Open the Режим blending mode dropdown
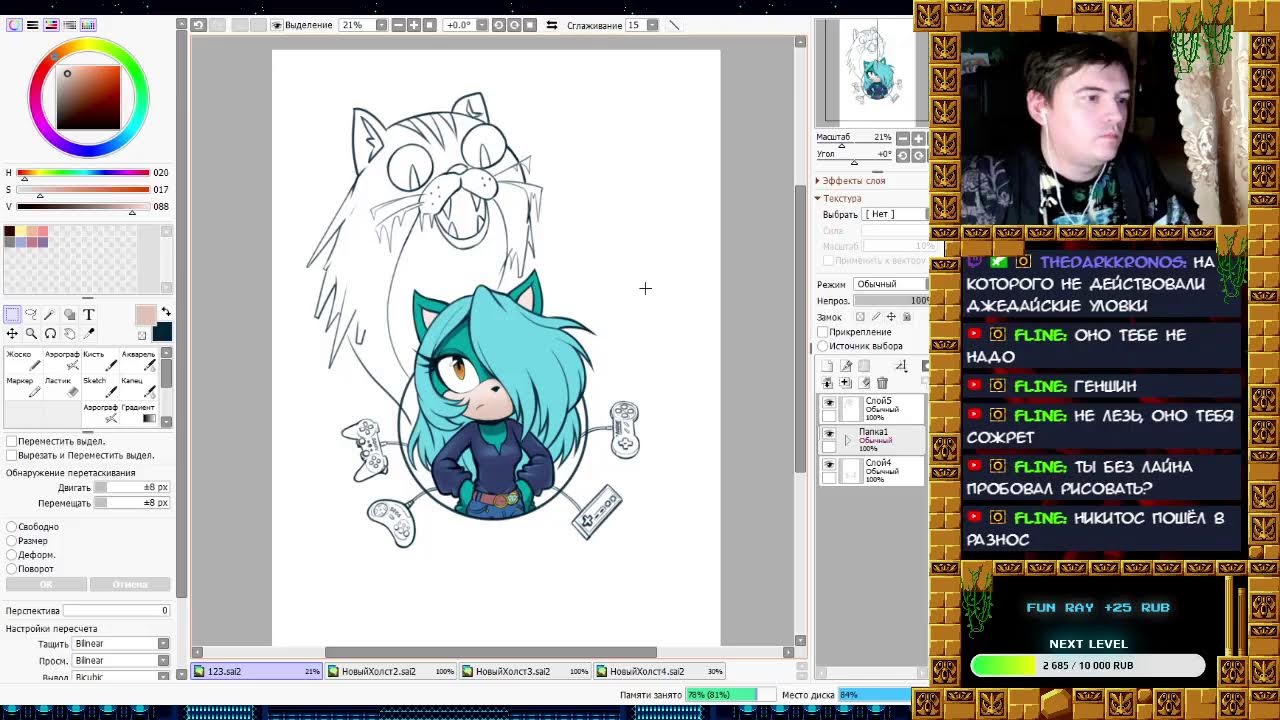 pyautogui.click(x=889, y=284)
